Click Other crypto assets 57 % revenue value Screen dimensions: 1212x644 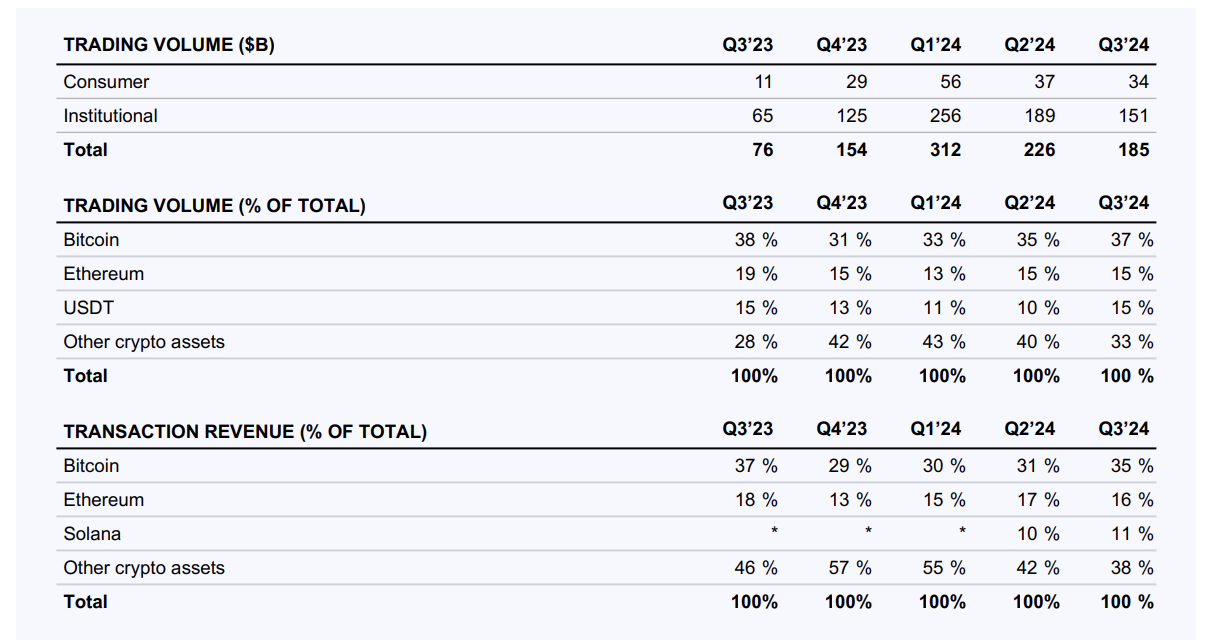pos(849,568)
